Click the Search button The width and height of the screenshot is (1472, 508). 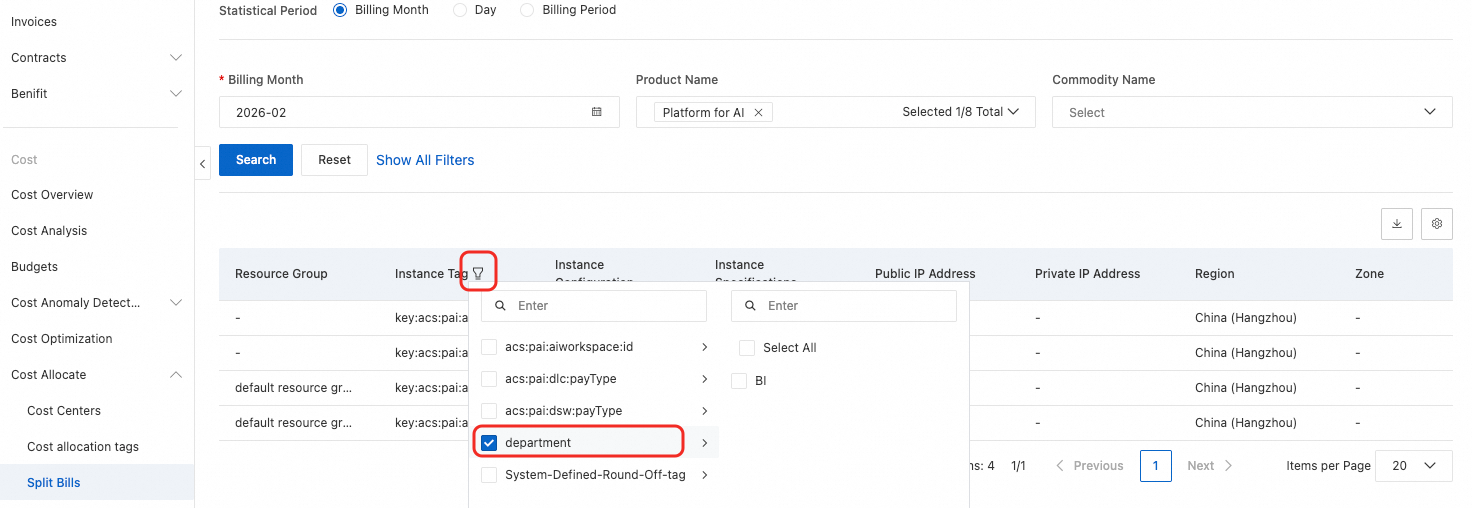(x=256, y=160)
